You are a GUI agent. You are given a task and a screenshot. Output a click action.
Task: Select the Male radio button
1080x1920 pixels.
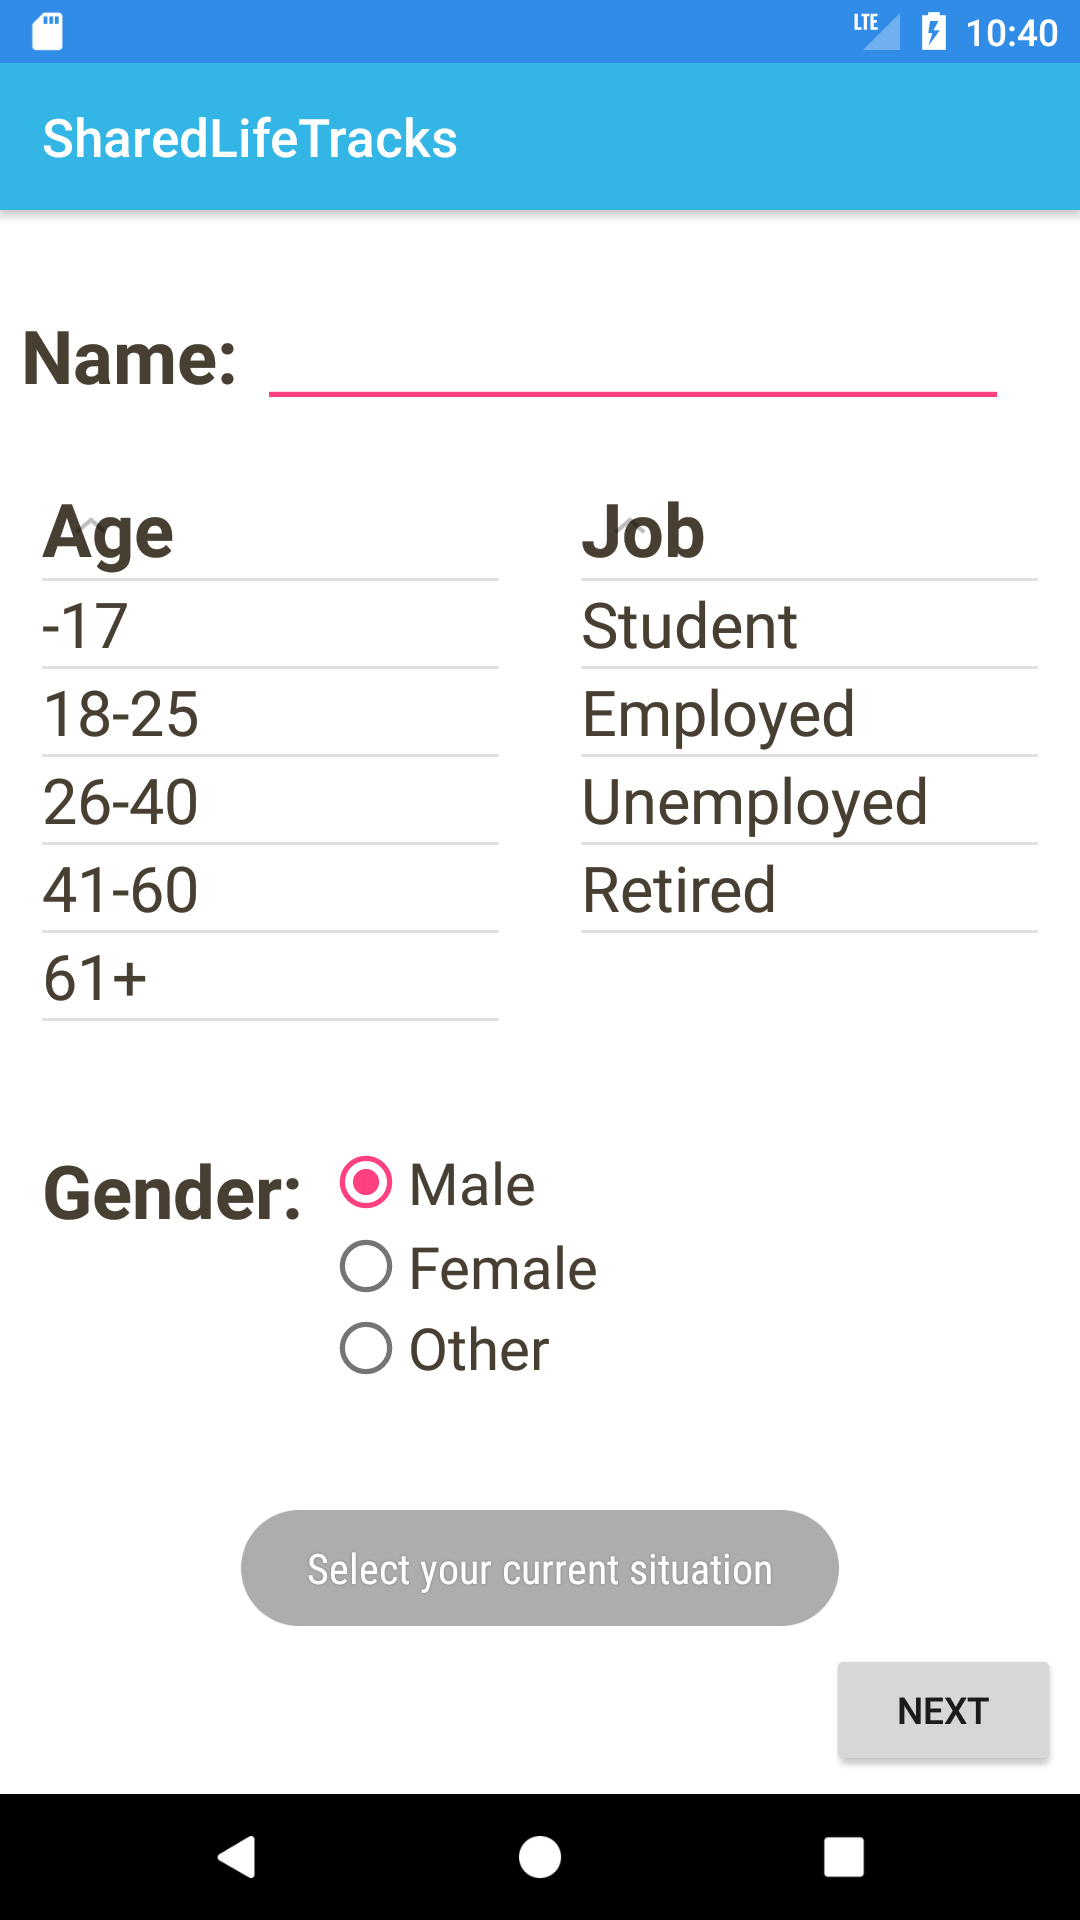[366, 1183]
